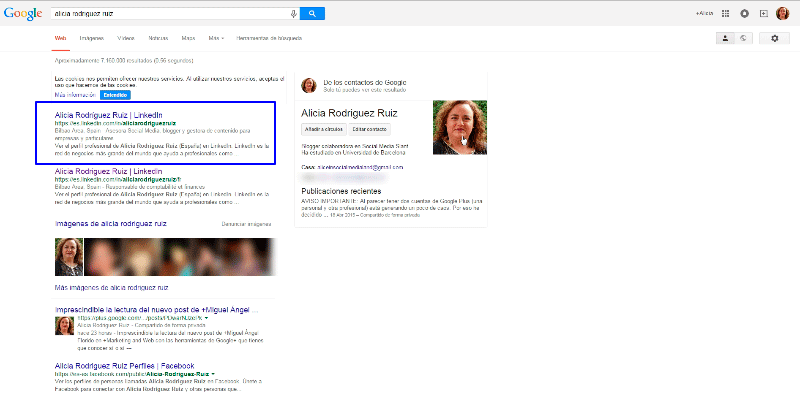Viewport: 800px width, 404px height.
Task: Click Añadir a círculos button
Action: tap(321, 130)
